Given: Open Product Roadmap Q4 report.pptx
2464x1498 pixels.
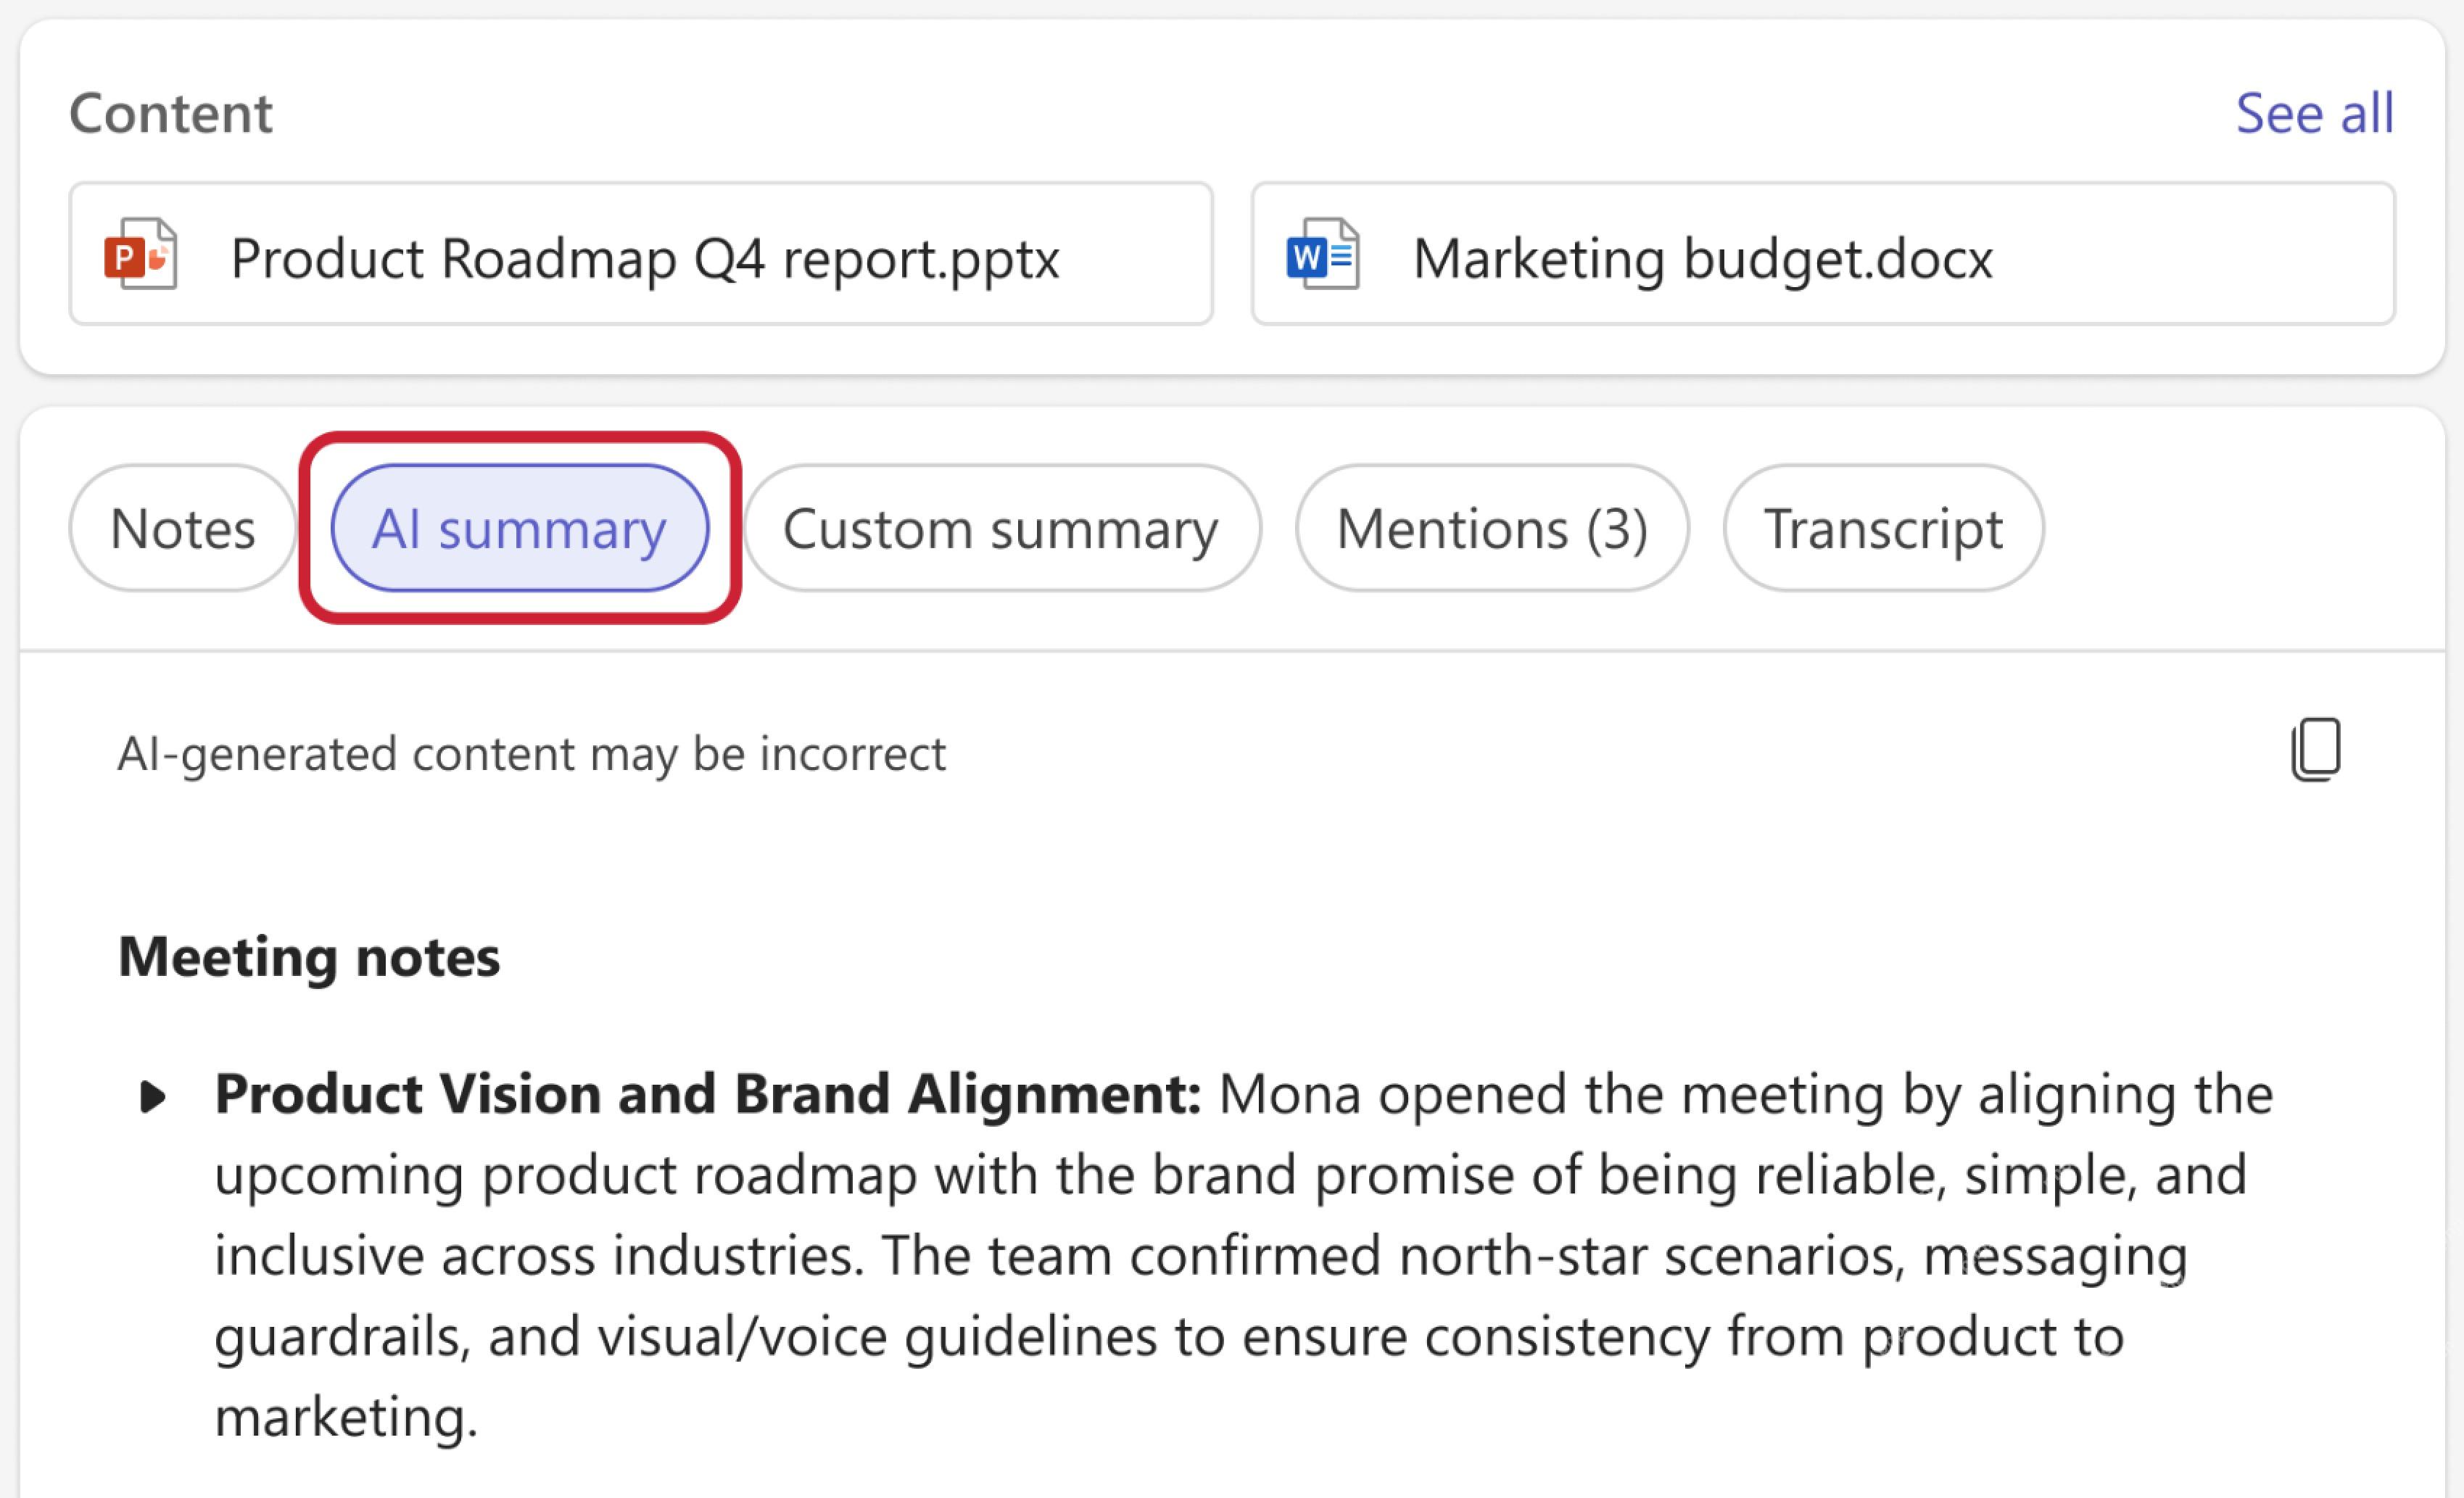Looking at the screenshot, I should 641,254.
